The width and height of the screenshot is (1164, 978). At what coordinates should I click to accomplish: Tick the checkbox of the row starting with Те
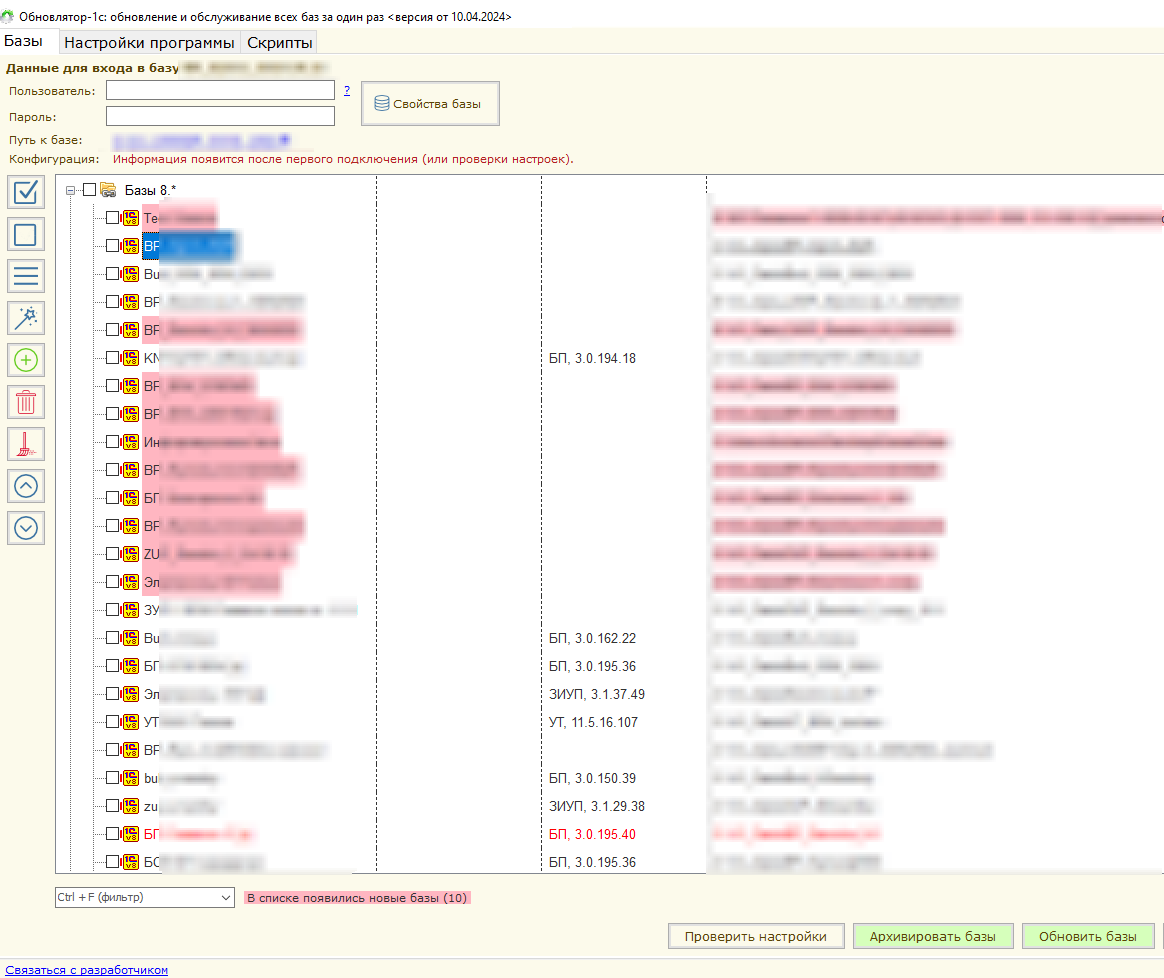pos(112,218)
